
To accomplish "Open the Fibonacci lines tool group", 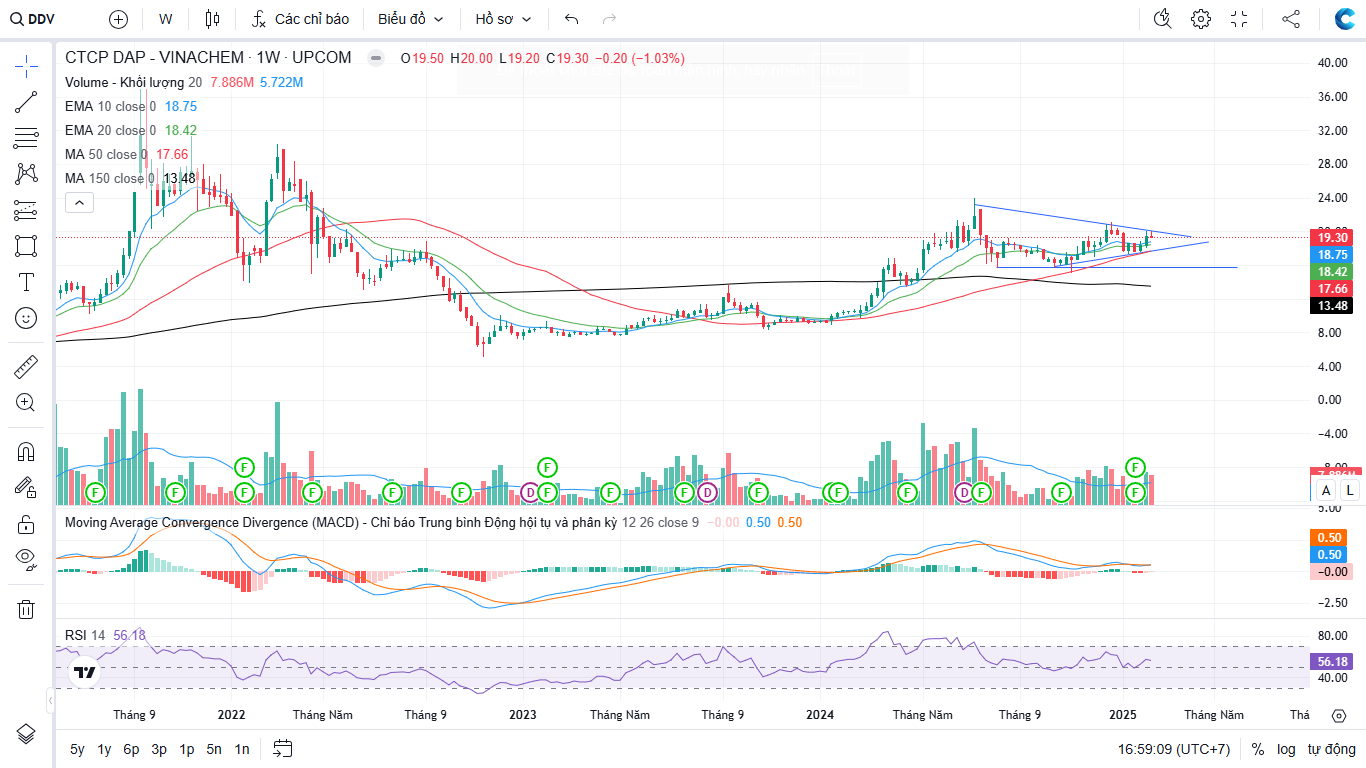I will [26, 138].
